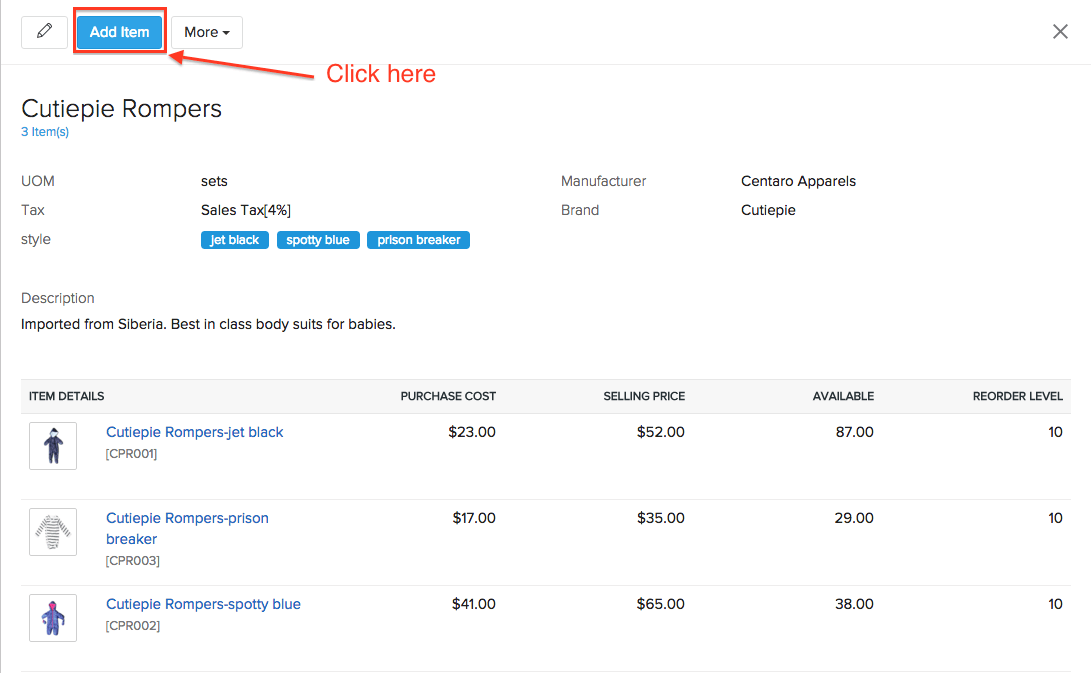The height and width of the screenshot is (673, 1091).
Task: Expand More options for this item group
Action: pyautogui.click(x=206, y=31)
